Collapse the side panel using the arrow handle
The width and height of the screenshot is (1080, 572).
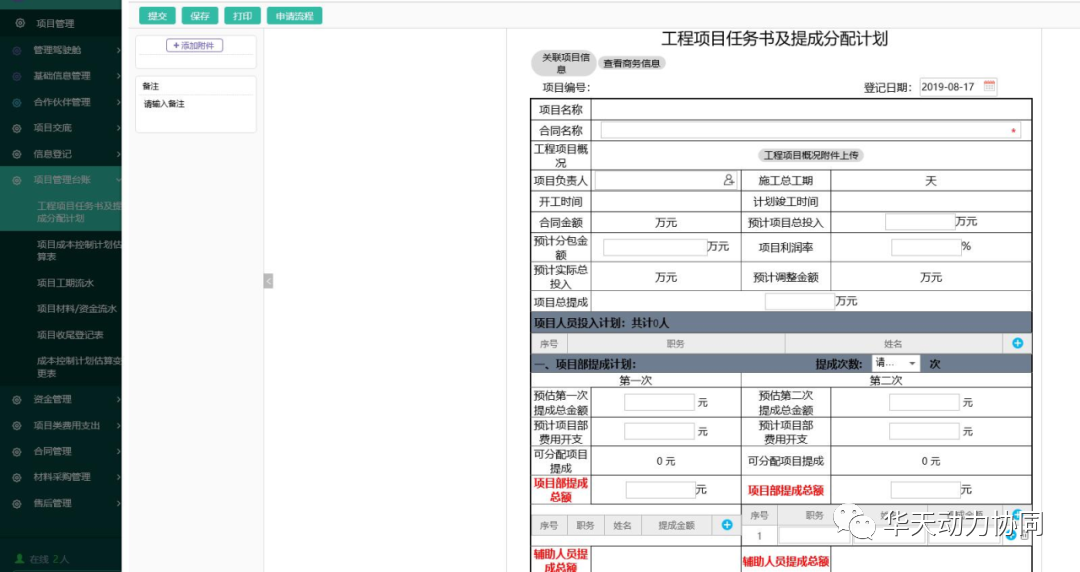(269, 281)
